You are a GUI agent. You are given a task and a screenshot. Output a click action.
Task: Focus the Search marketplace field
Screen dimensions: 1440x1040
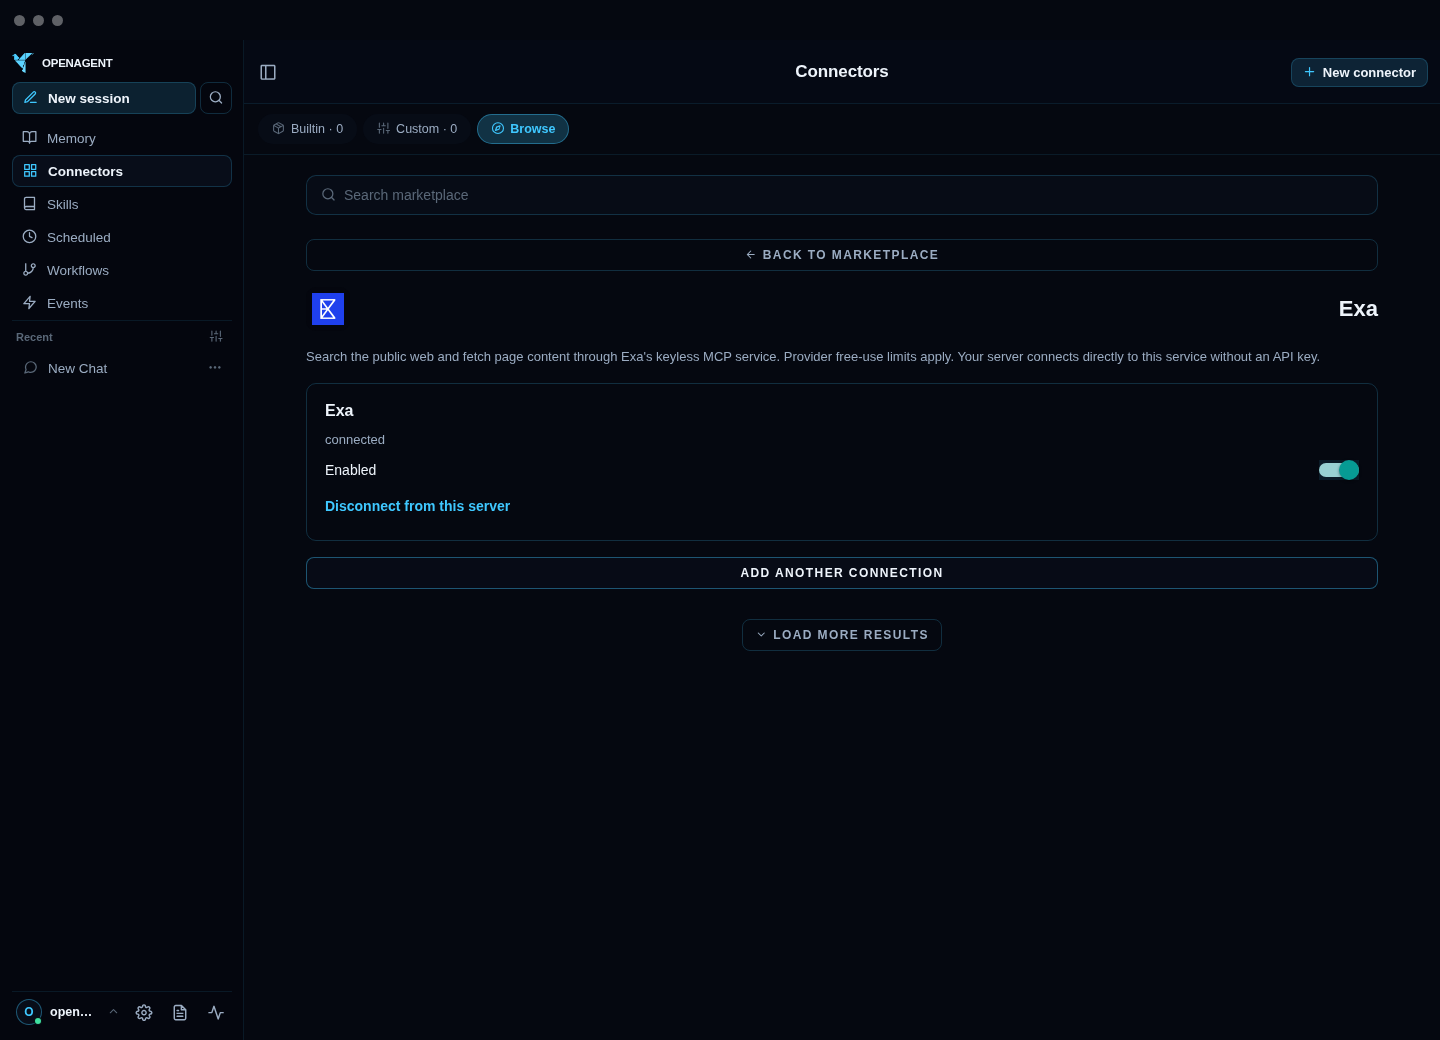(x=842, y=195)
